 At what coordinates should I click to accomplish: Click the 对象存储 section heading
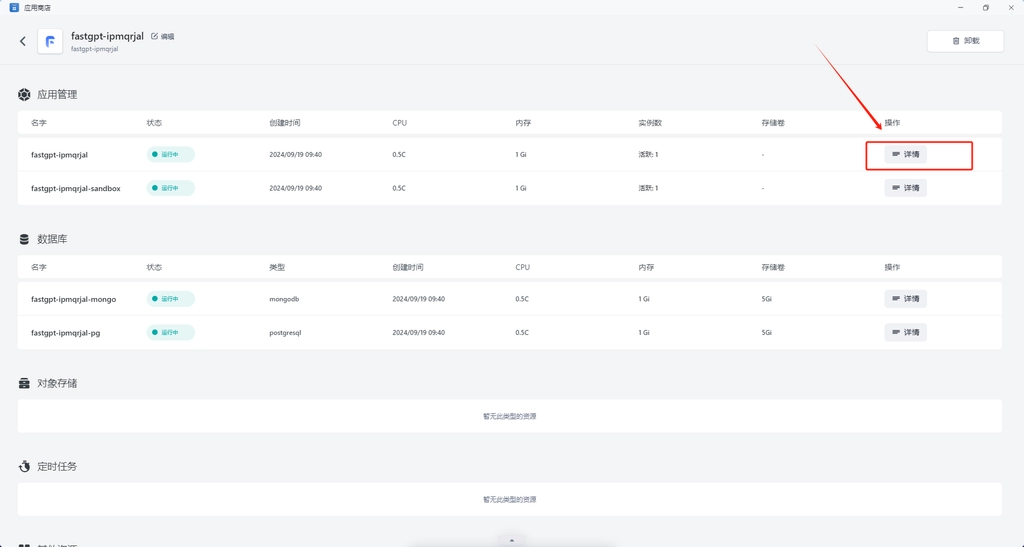pyautogui.click(x=57, y=383)
